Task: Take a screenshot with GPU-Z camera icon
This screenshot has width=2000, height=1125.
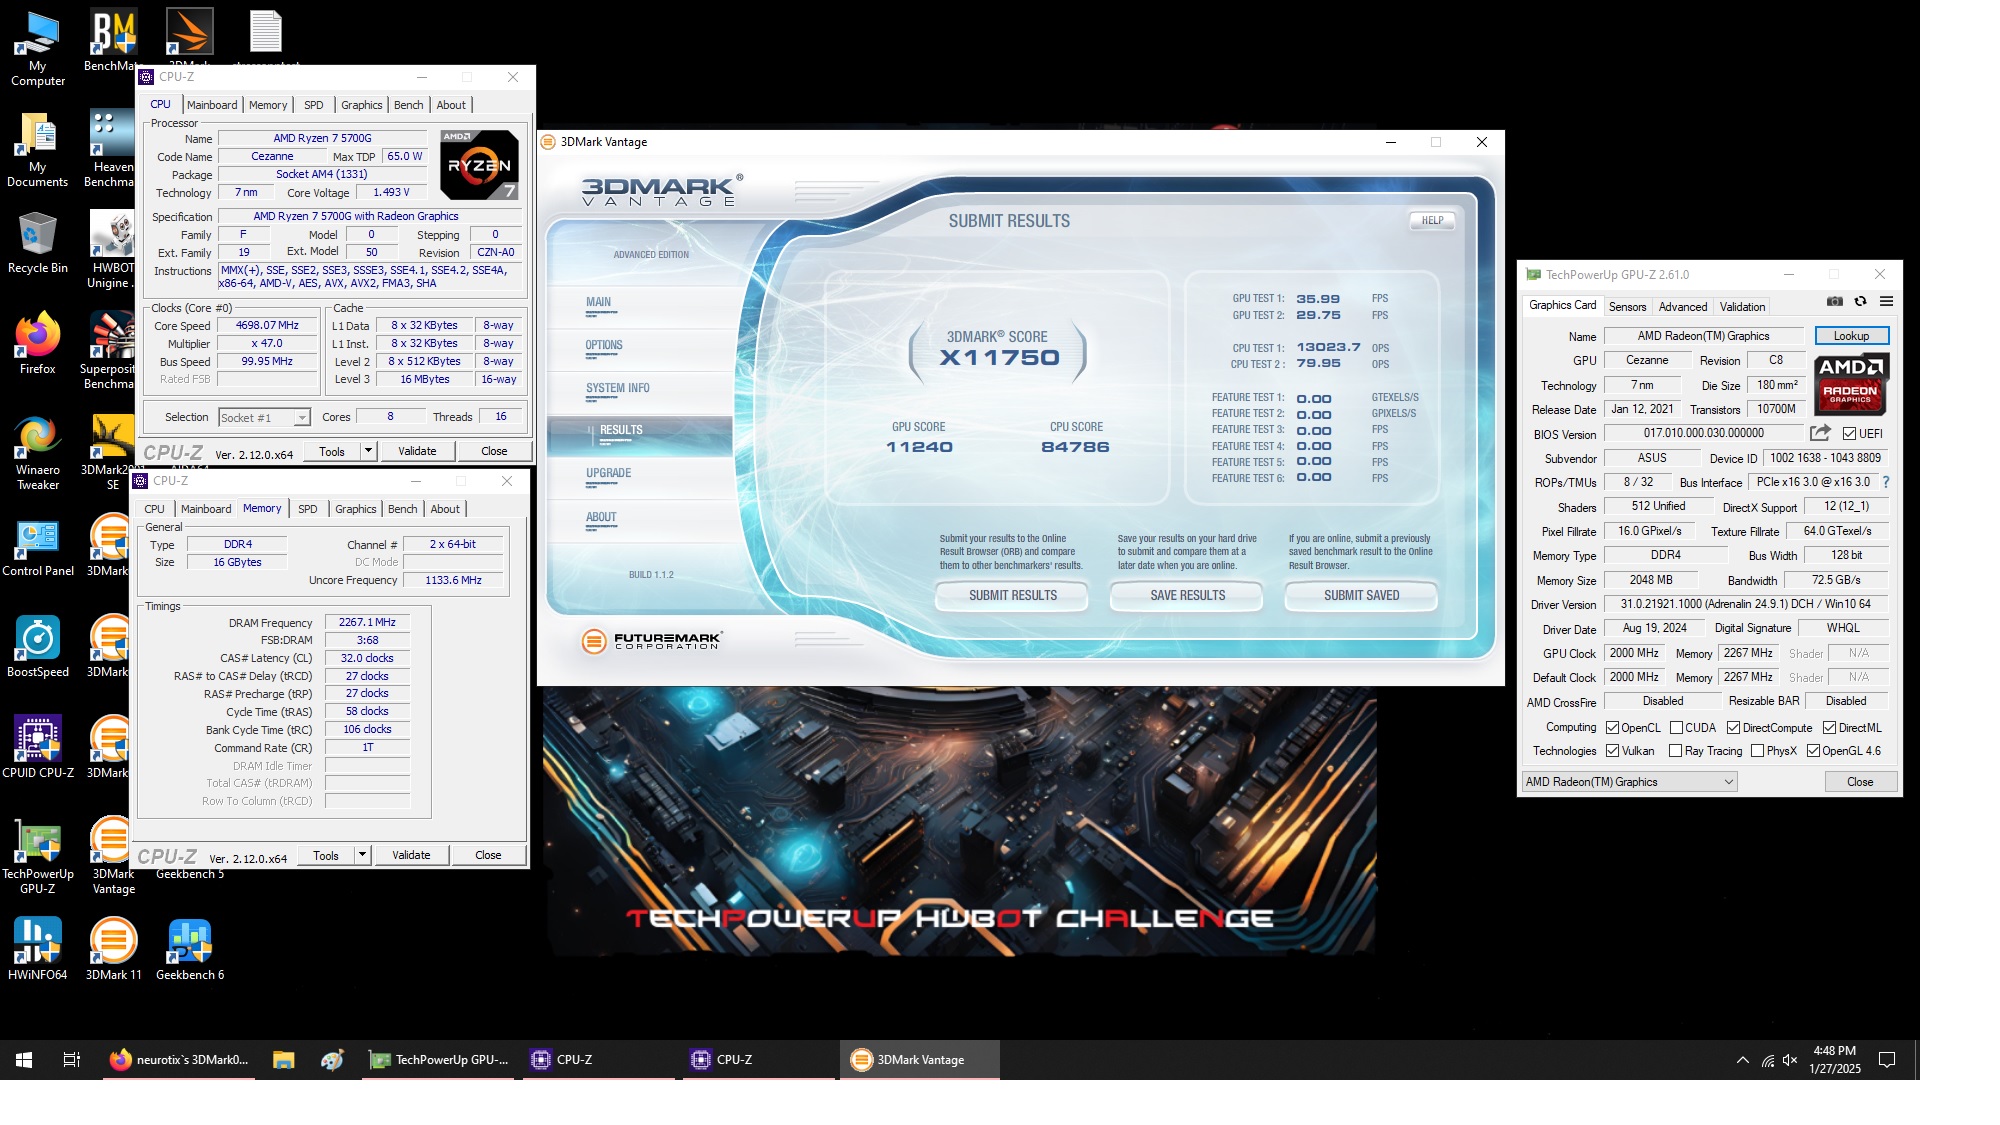Action: pos(1834,301)
